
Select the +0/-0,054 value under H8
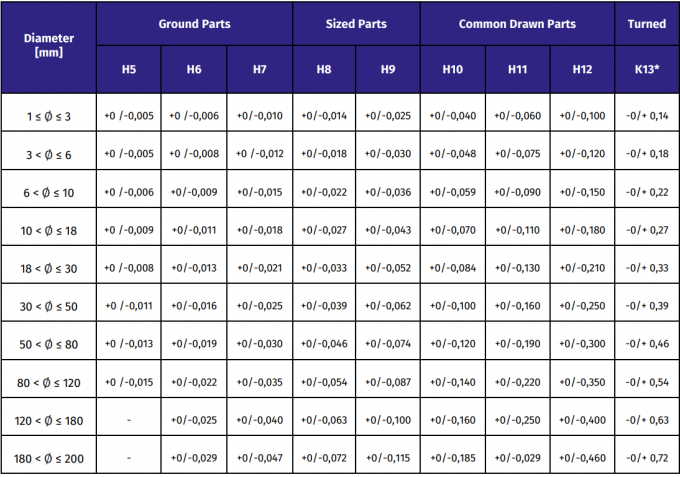324,382
